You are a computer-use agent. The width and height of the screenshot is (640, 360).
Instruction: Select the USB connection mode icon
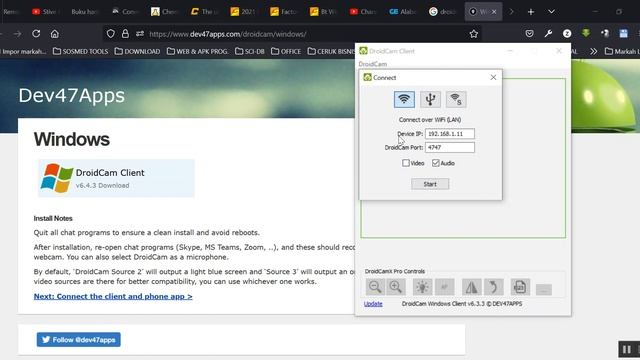click(430, 99)
